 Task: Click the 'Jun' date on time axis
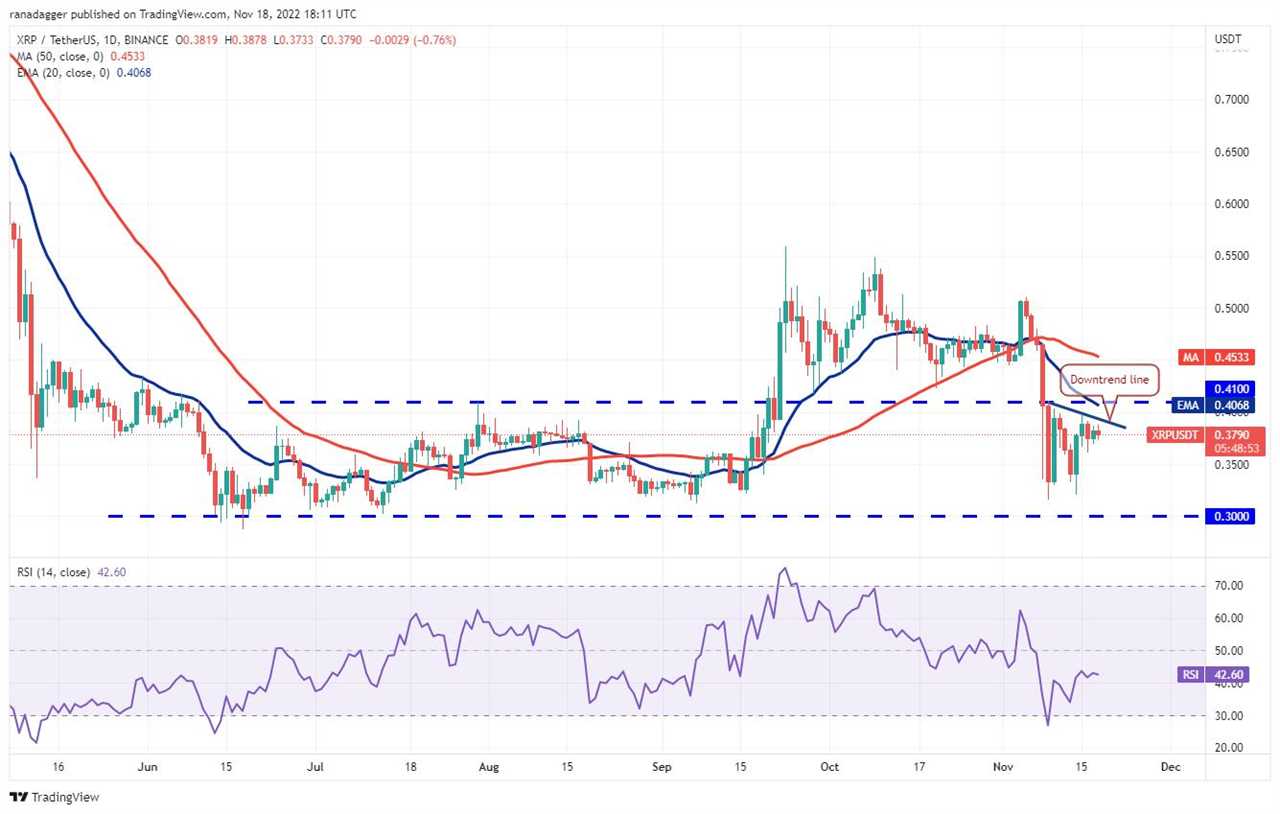point(148,767)
